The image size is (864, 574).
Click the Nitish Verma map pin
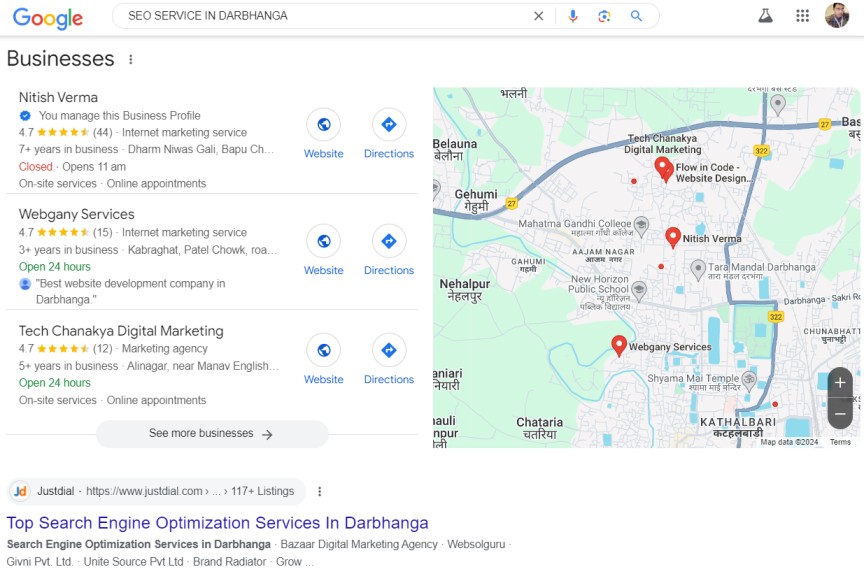[673, 237]
